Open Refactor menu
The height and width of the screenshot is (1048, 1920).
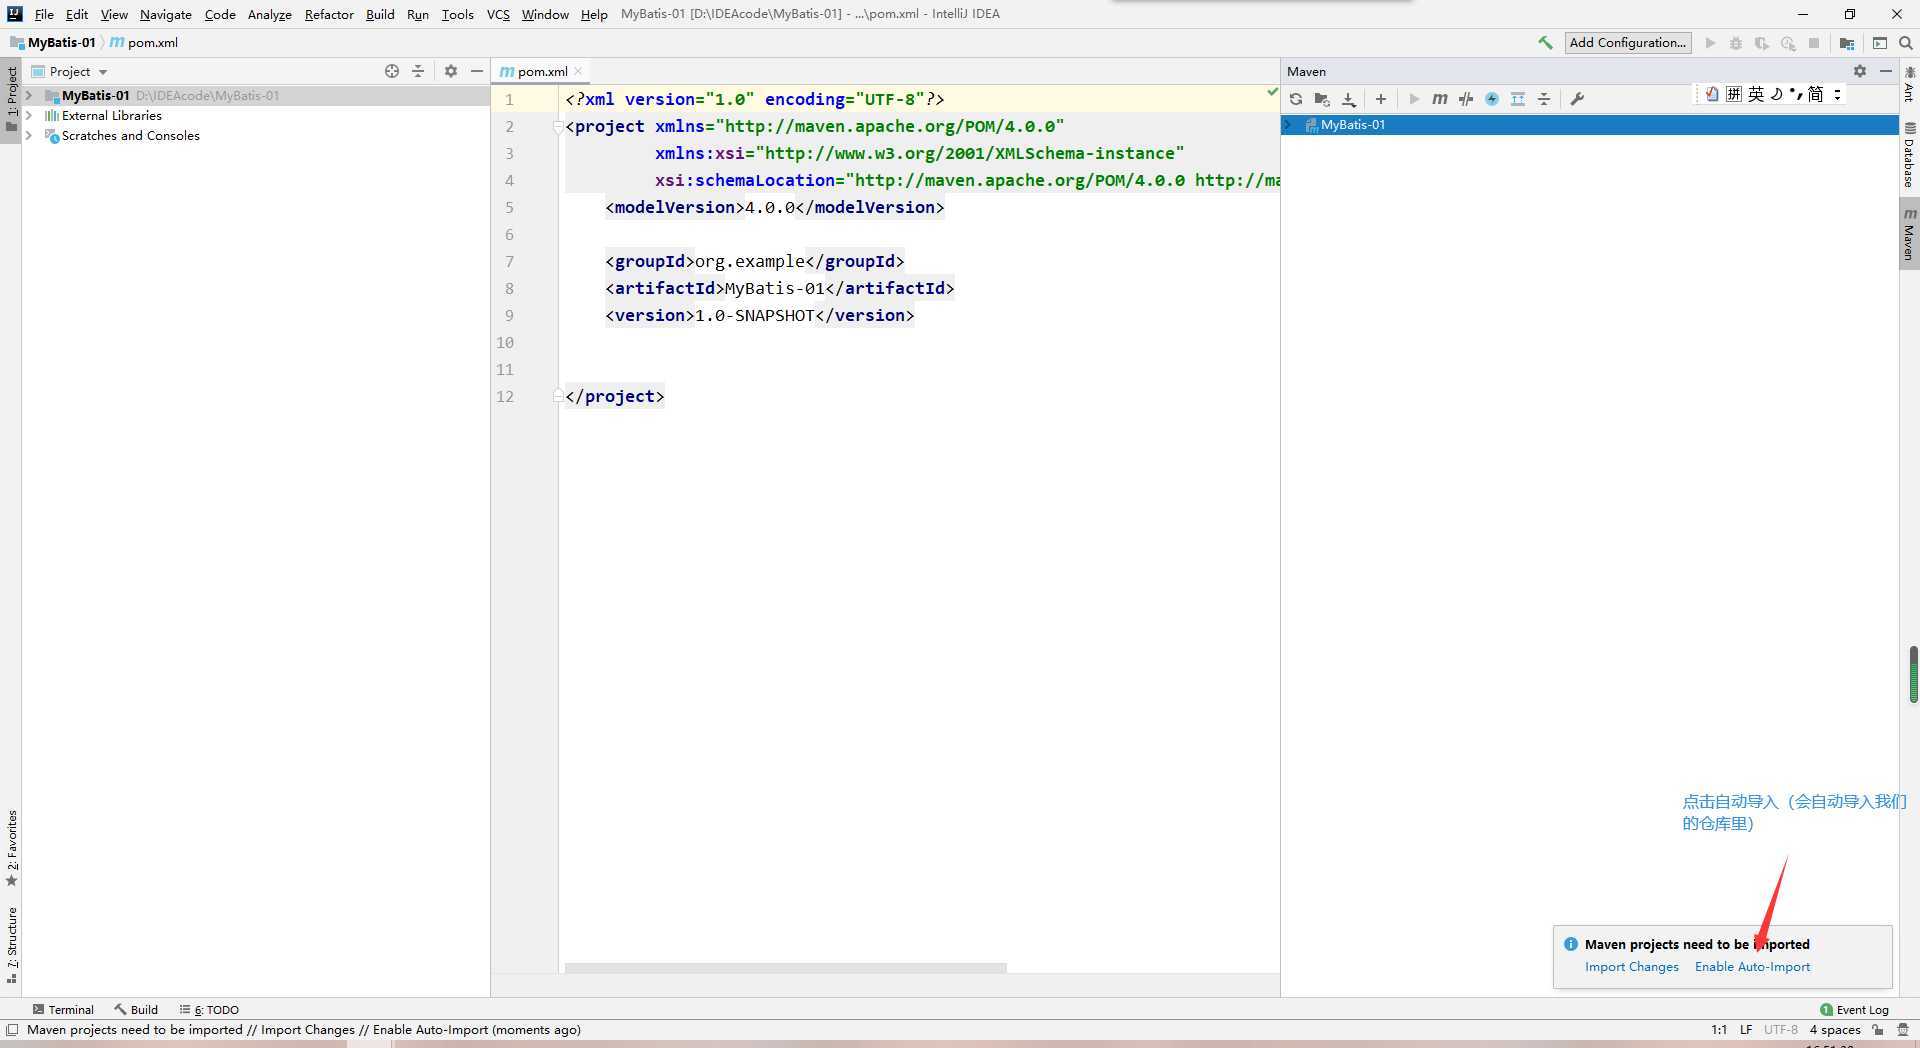(x=329, y=14)
